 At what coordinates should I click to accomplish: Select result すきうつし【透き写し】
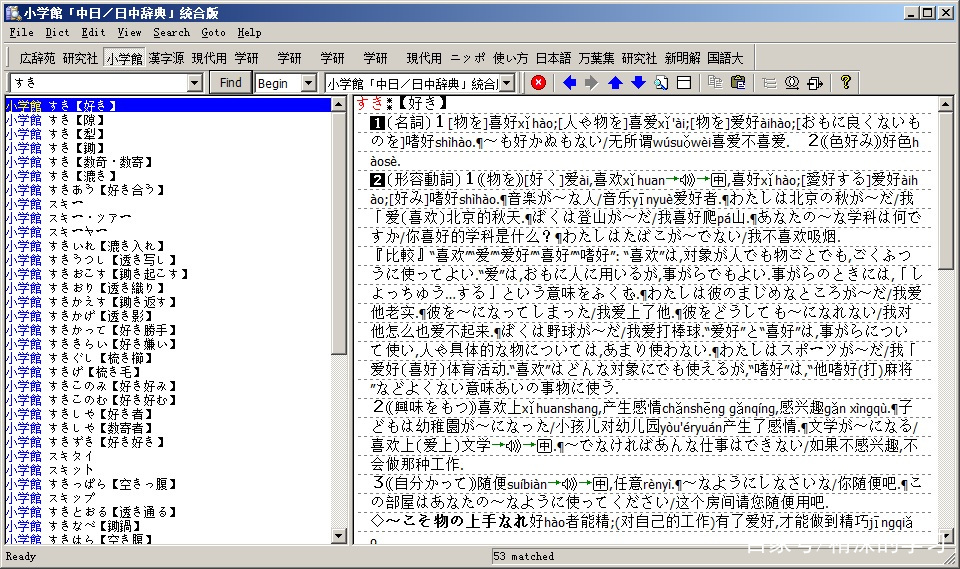pyautogui.click(x=92, y=260)
